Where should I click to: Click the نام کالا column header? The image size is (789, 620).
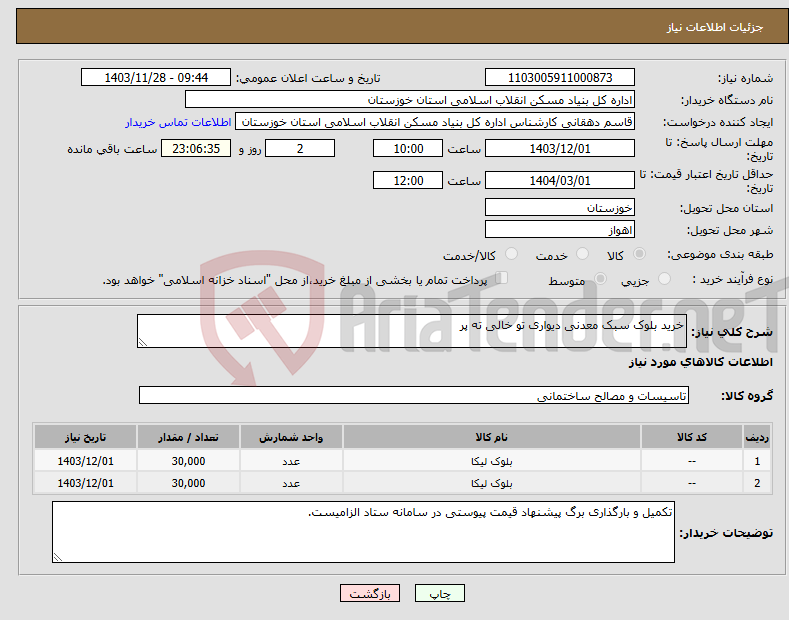tap(492, 437)
